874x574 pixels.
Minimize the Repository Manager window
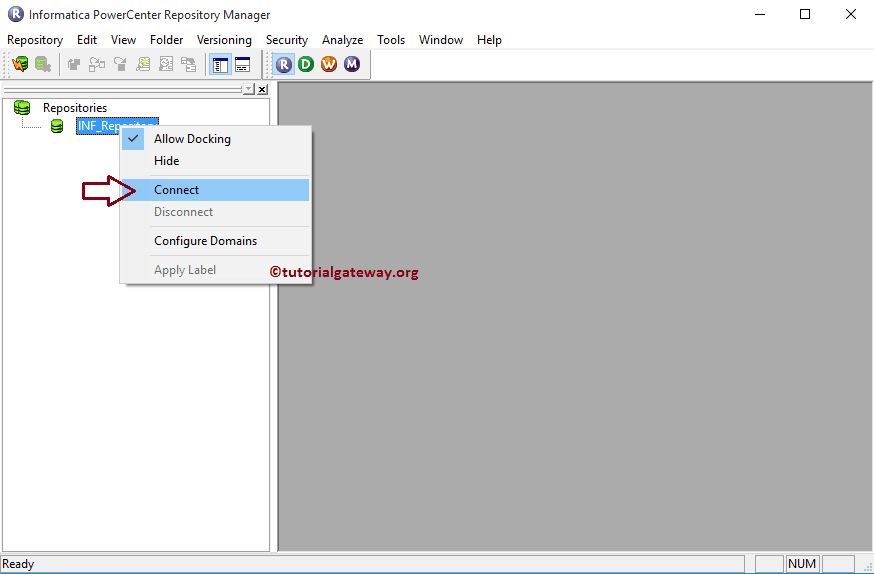pyautogui.click(x=760, y=14)
